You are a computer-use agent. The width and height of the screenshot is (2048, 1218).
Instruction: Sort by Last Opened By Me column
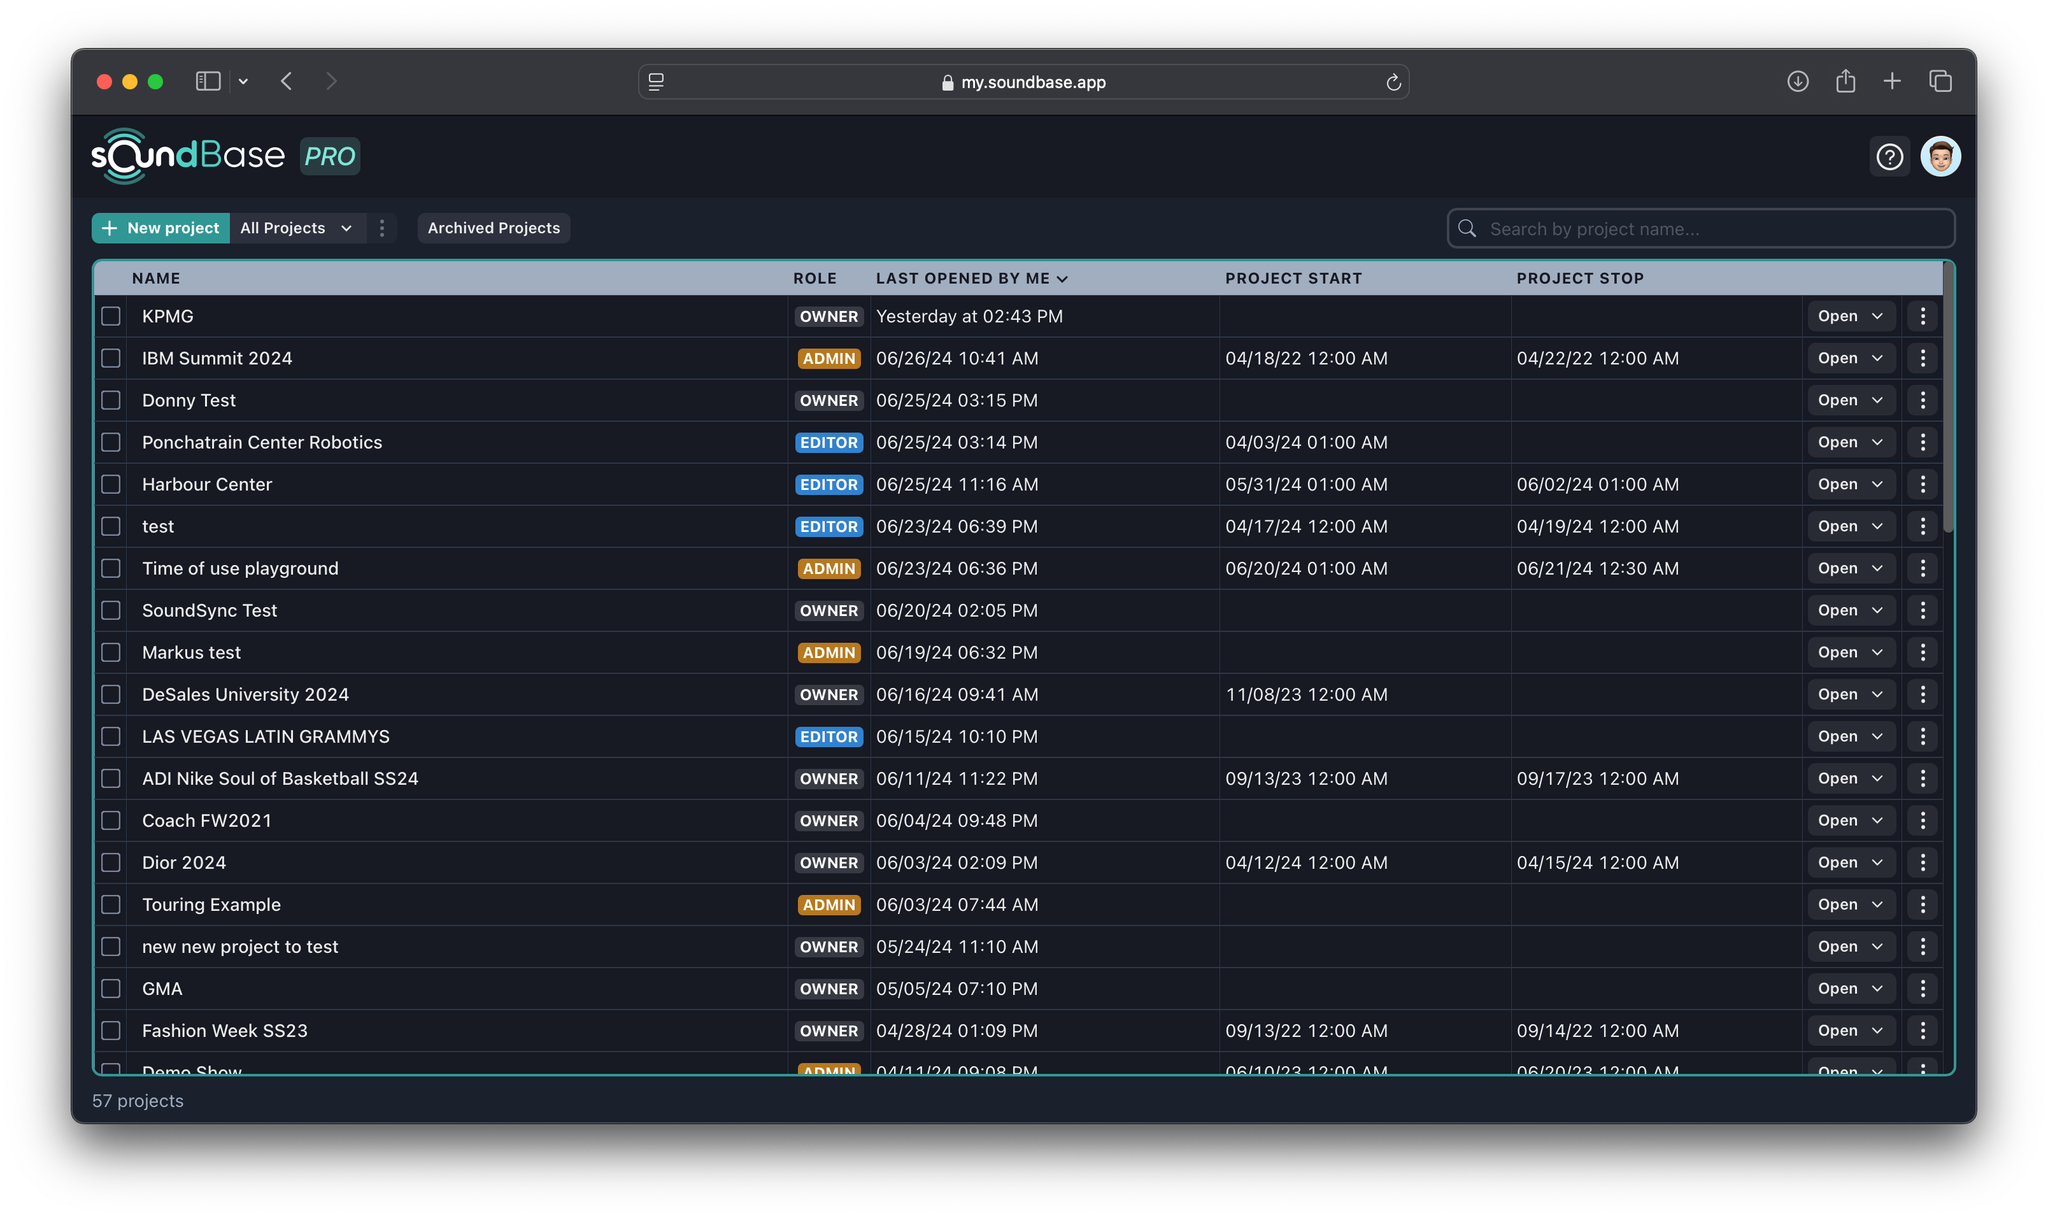point(972,278)
